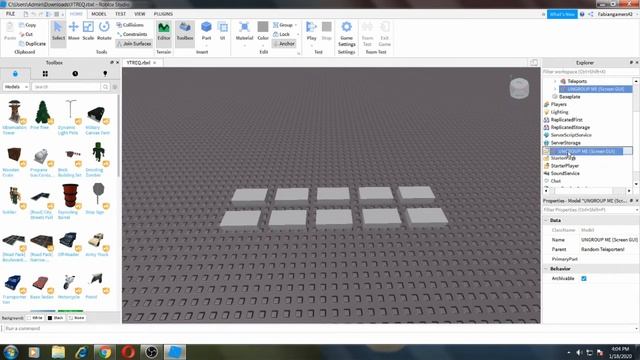Open the Part type dropdown arrow
Screen dimensions: 640x360
click(206, 45)
